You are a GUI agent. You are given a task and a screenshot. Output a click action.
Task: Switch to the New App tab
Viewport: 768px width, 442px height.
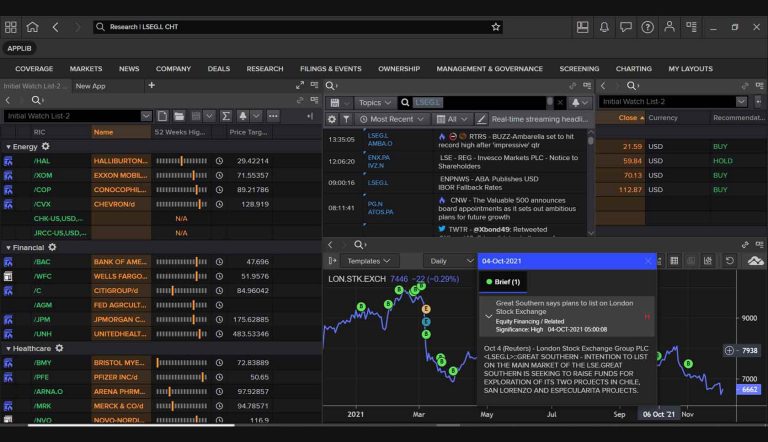[x=91, y=86]
